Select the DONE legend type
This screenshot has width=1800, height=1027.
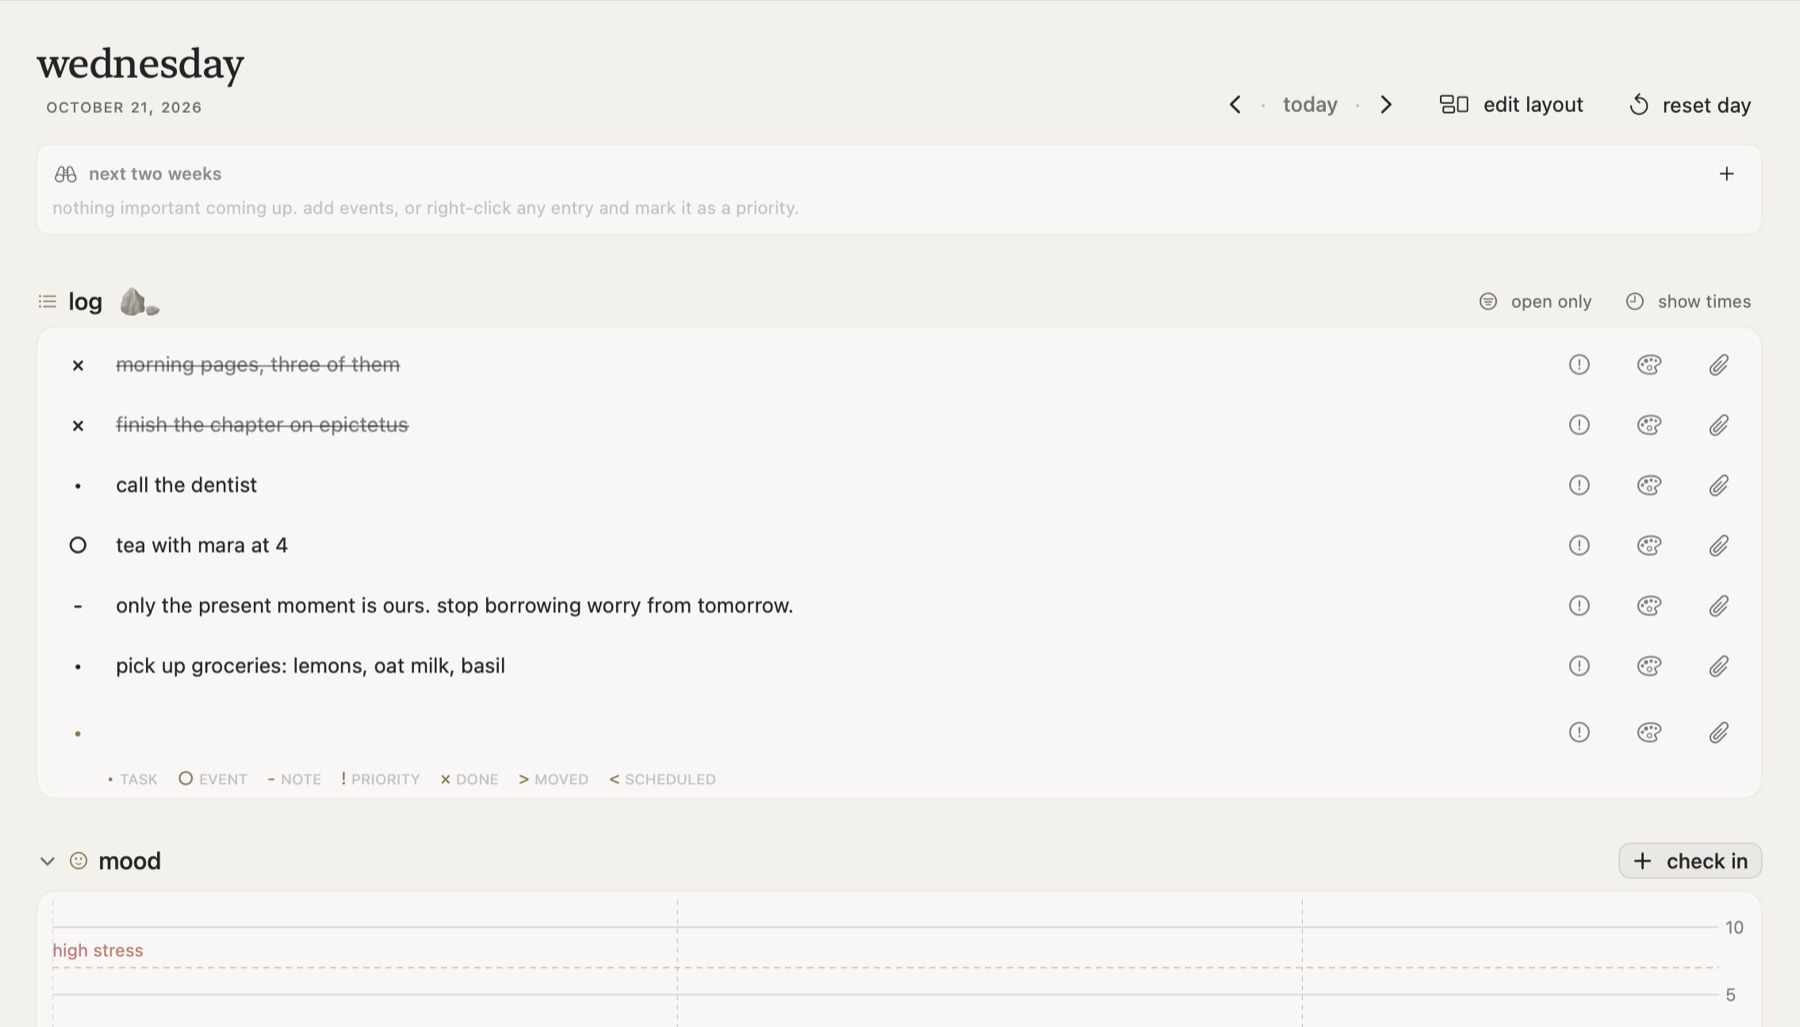pyautogui.click(x=469, y=779)
